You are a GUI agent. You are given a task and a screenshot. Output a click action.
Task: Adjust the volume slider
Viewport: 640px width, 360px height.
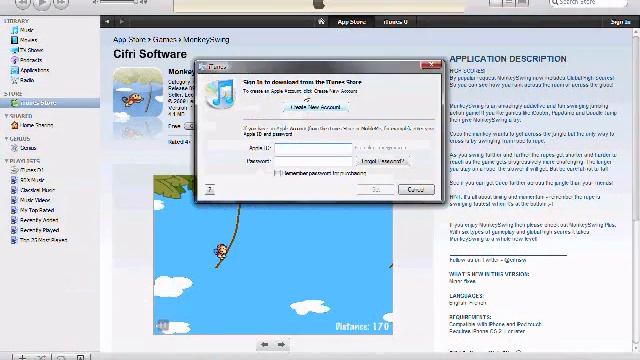(119, 2)
